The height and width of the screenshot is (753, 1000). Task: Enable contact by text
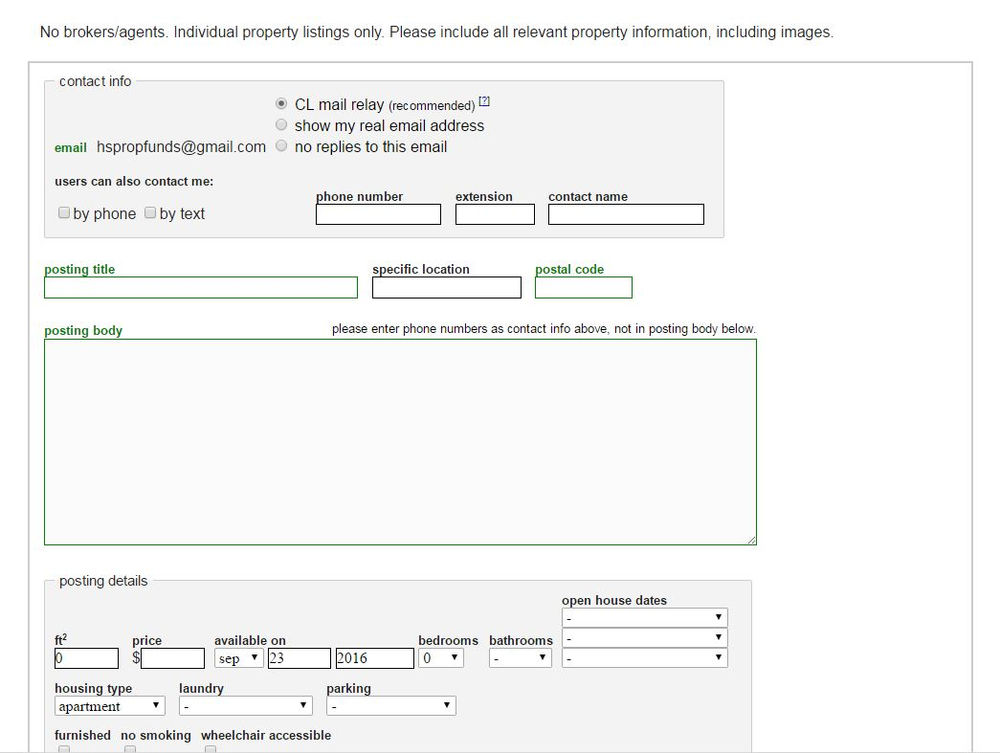pyautogui.click(x=150, y=212)
